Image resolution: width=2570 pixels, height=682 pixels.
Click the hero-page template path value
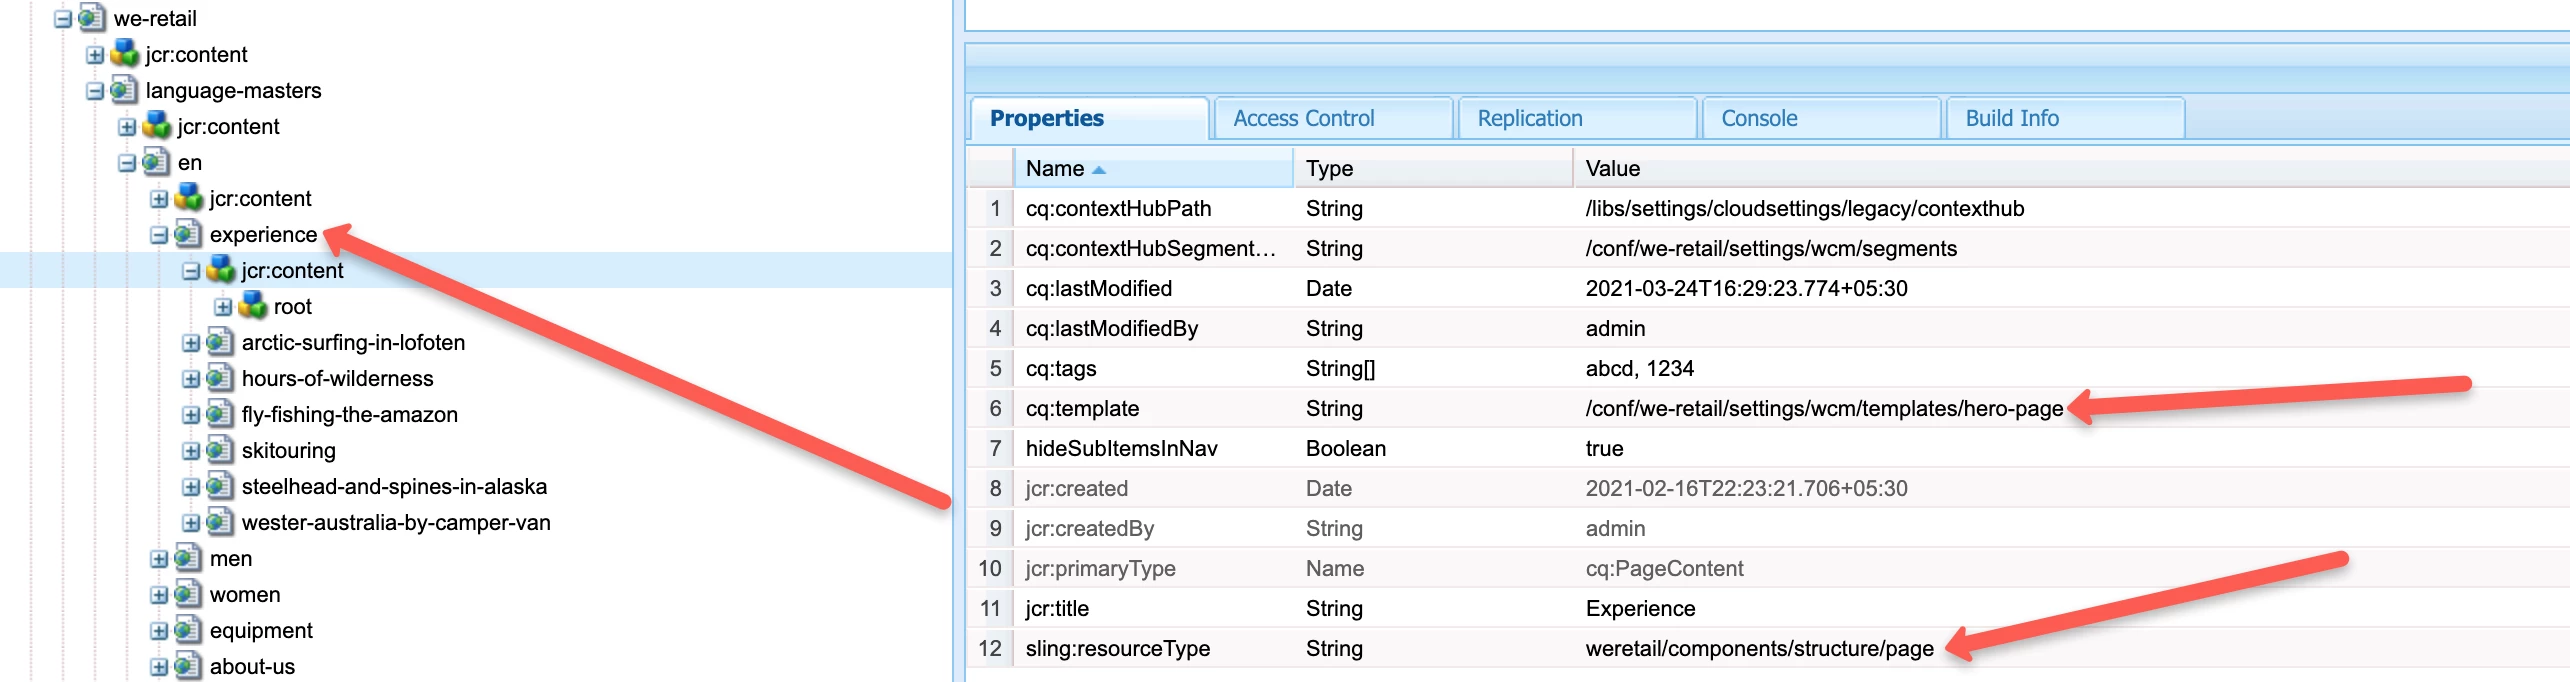coord(1824,408)
